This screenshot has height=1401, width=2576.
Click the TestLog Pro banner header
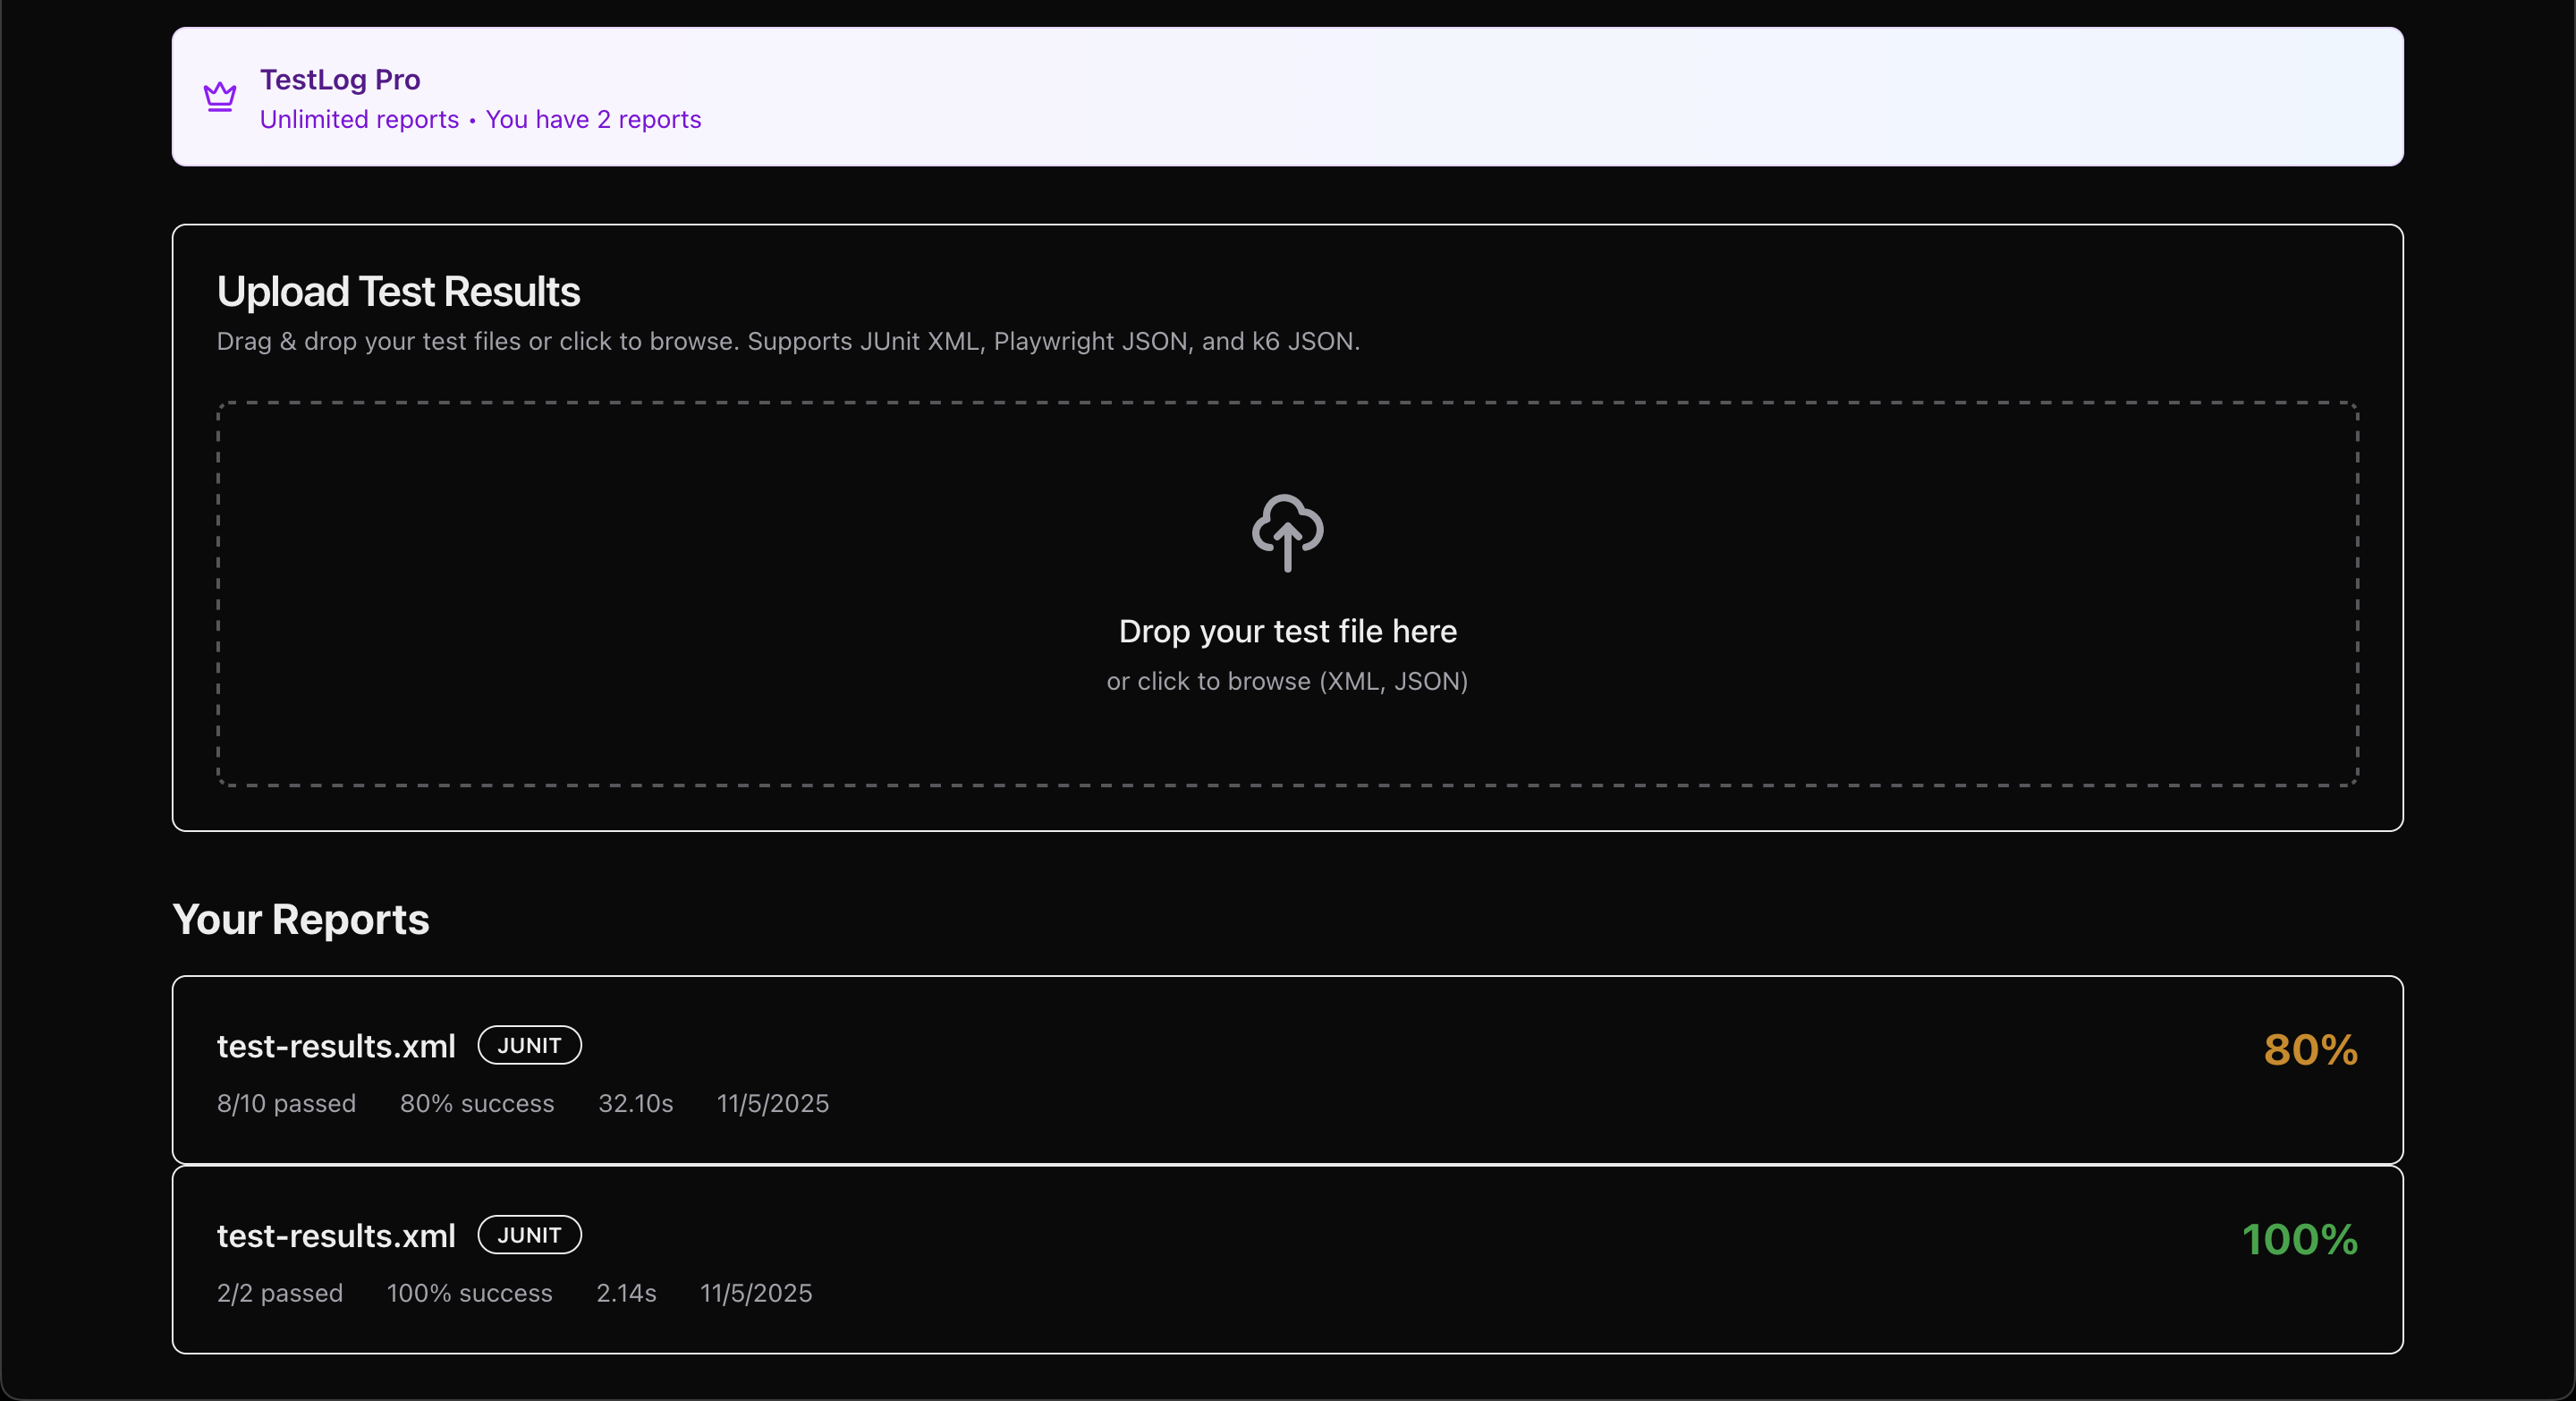[x=339, y=79]
